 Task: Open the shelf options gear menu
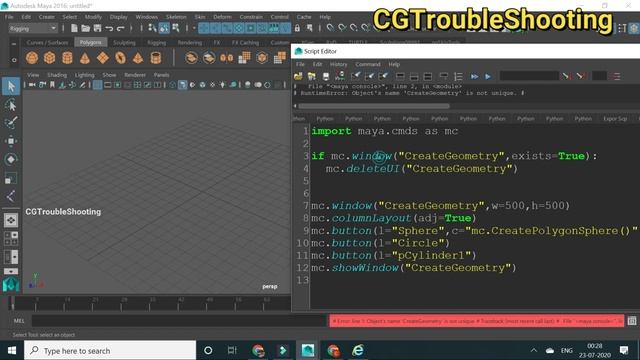click(x=14, y=60)
